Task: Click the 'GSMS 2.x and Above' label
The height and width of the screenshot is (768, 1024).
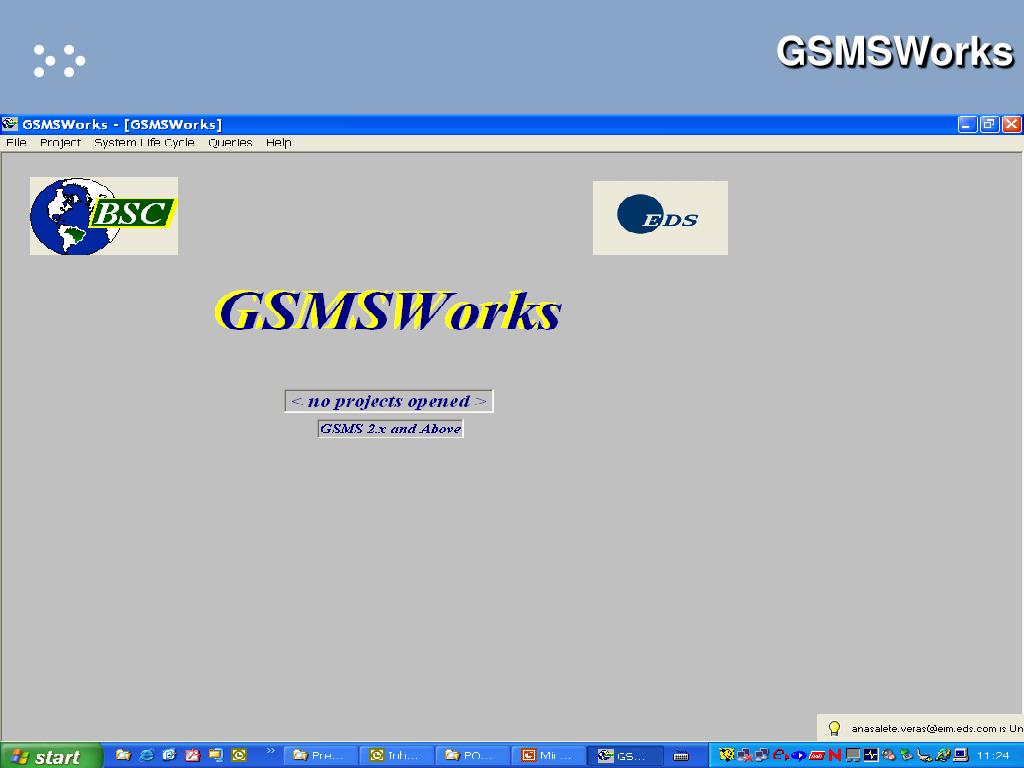Action: 391,429
